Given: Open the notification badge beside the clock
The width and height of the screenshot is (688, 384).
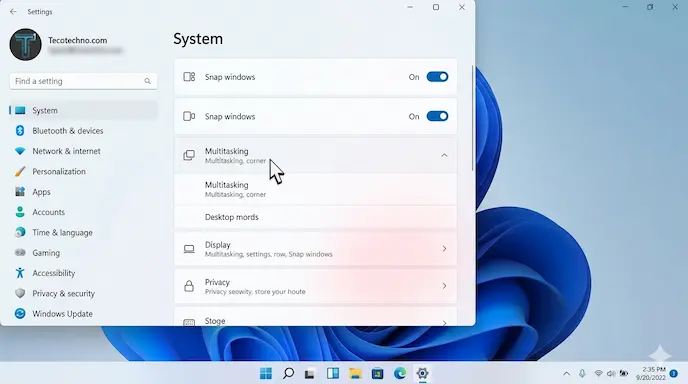Looking at the screenshot, I should (x=674, y=373).
